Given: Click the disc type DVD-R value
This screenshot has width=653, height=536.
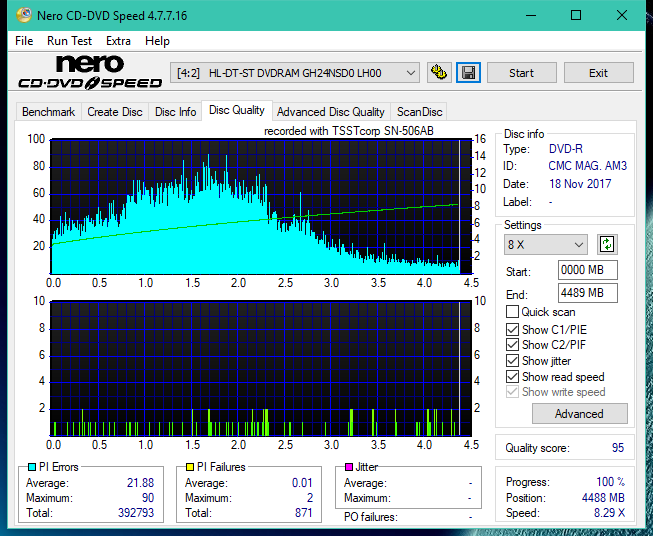Looking at the screenshot, I should tap(566, 149).
